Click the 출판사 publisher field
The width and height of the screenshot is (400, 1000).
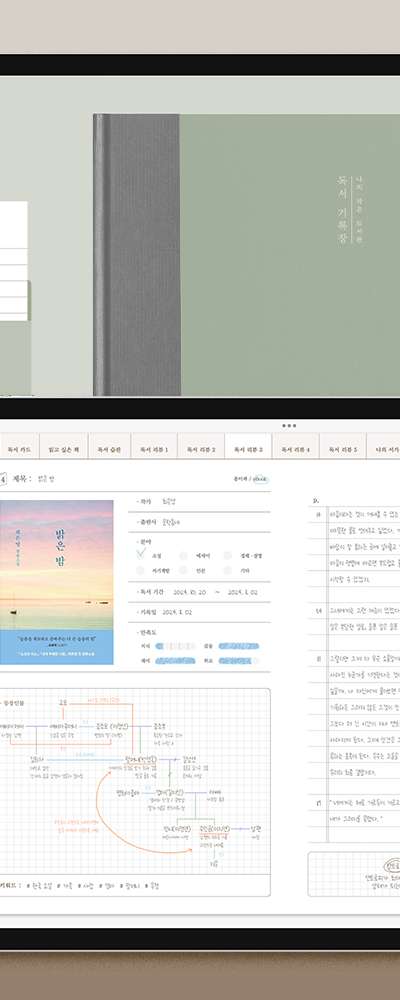click(x=200, y=523)
